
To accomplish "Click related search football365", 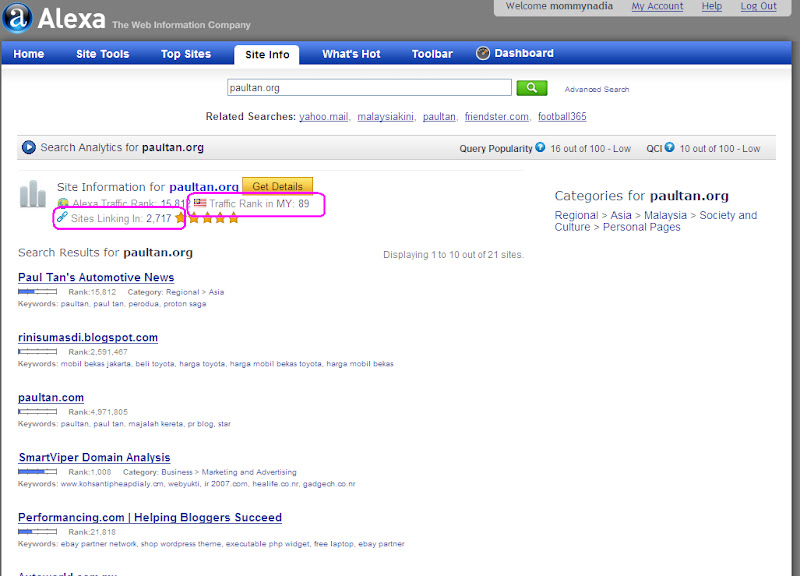I will pos(562,117).
